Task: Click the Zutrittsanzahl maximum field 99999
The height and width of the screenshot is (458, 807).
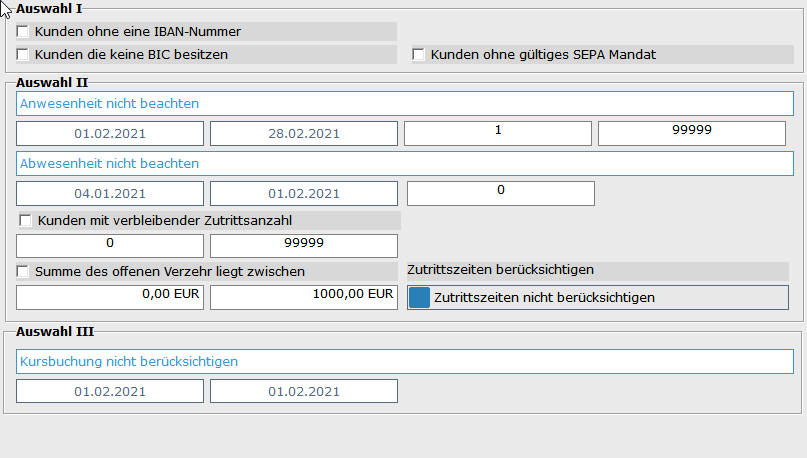Action: coord(304,246)
